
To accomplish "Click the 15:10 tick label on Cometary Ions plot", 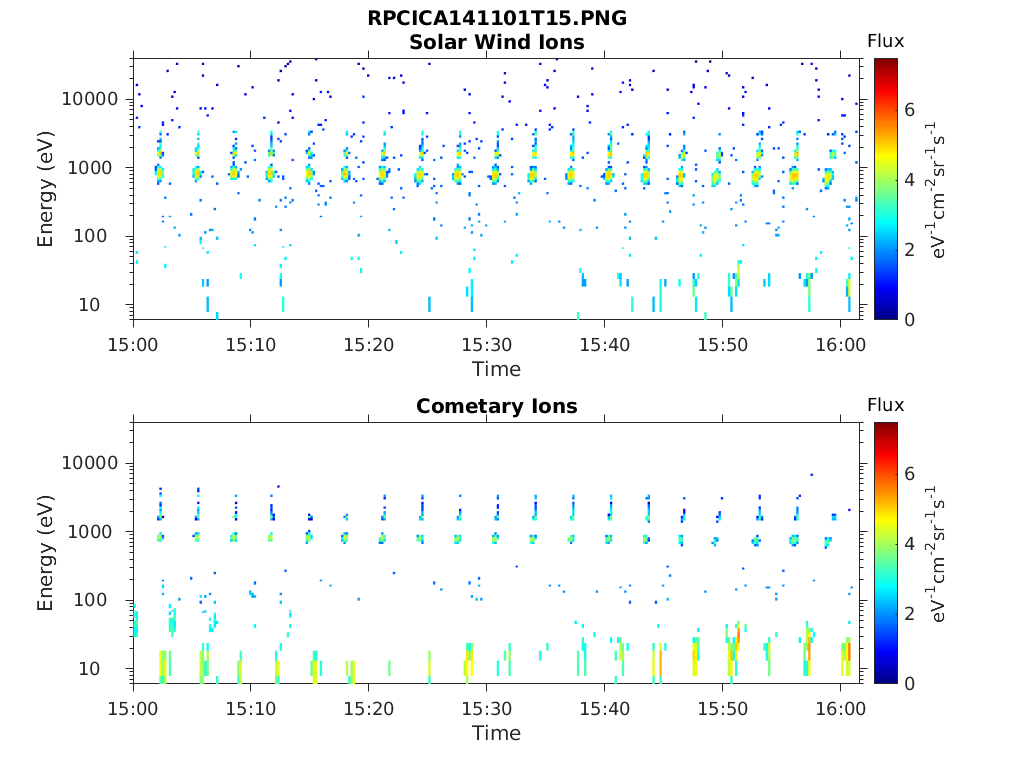I will pyautogui.click(x=251, y=709).
